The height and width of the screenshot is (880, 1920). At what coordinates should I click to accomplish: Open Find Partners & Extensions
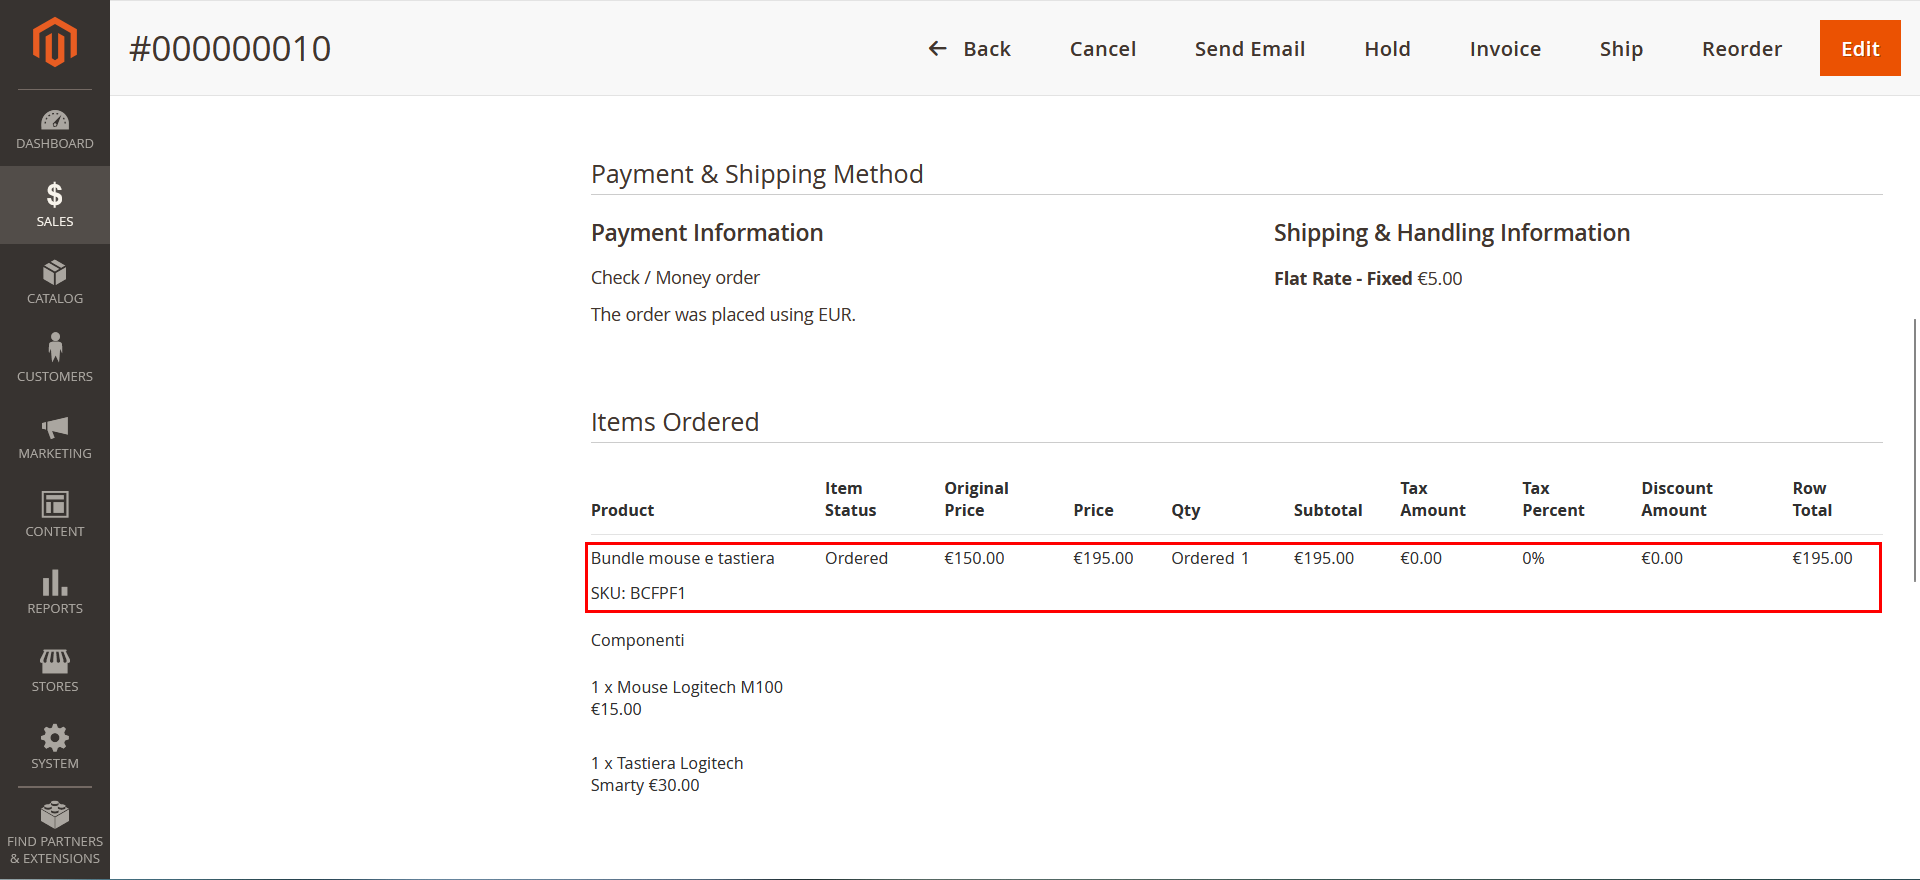55,833
